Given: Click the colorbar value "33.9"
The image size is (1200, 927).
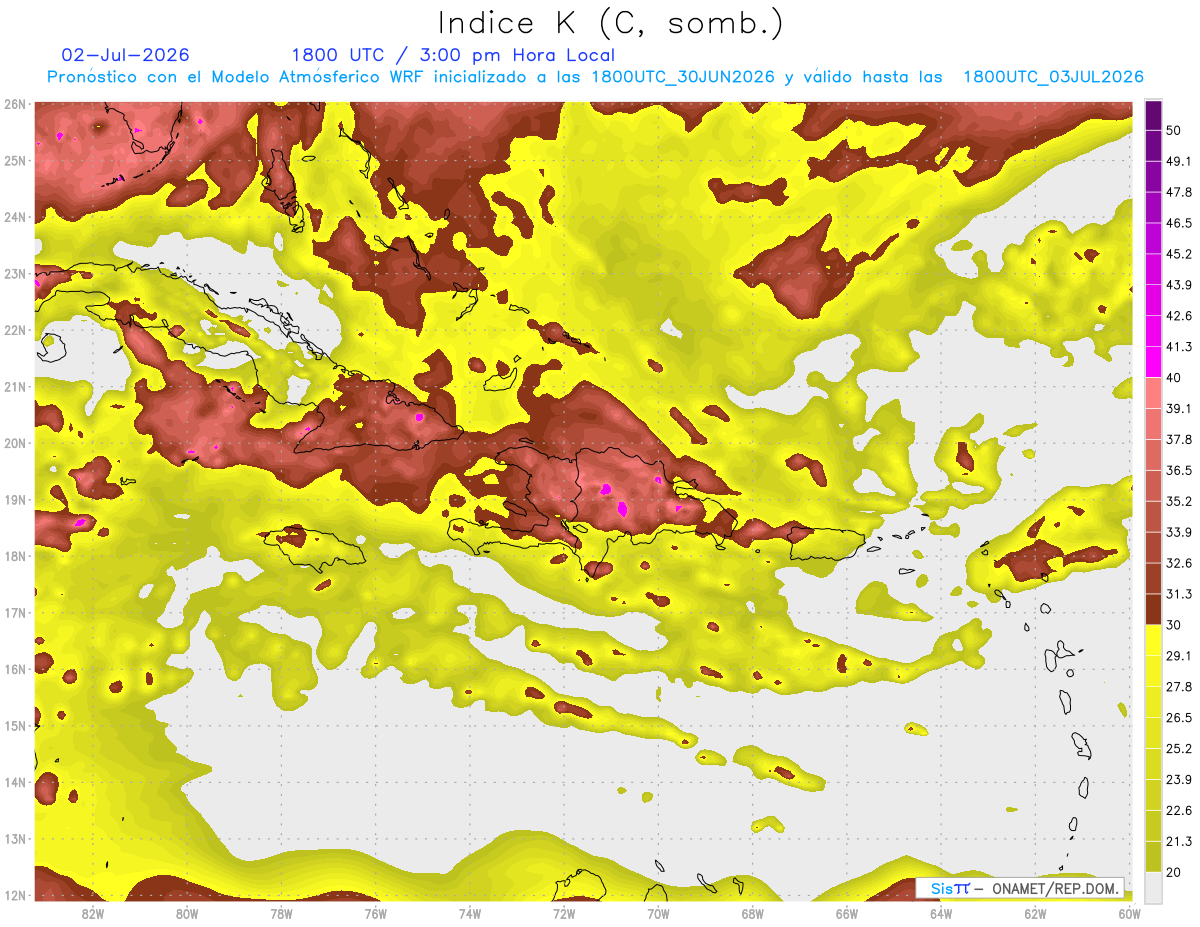Looking at the screenshot, I should (1180, 532).
